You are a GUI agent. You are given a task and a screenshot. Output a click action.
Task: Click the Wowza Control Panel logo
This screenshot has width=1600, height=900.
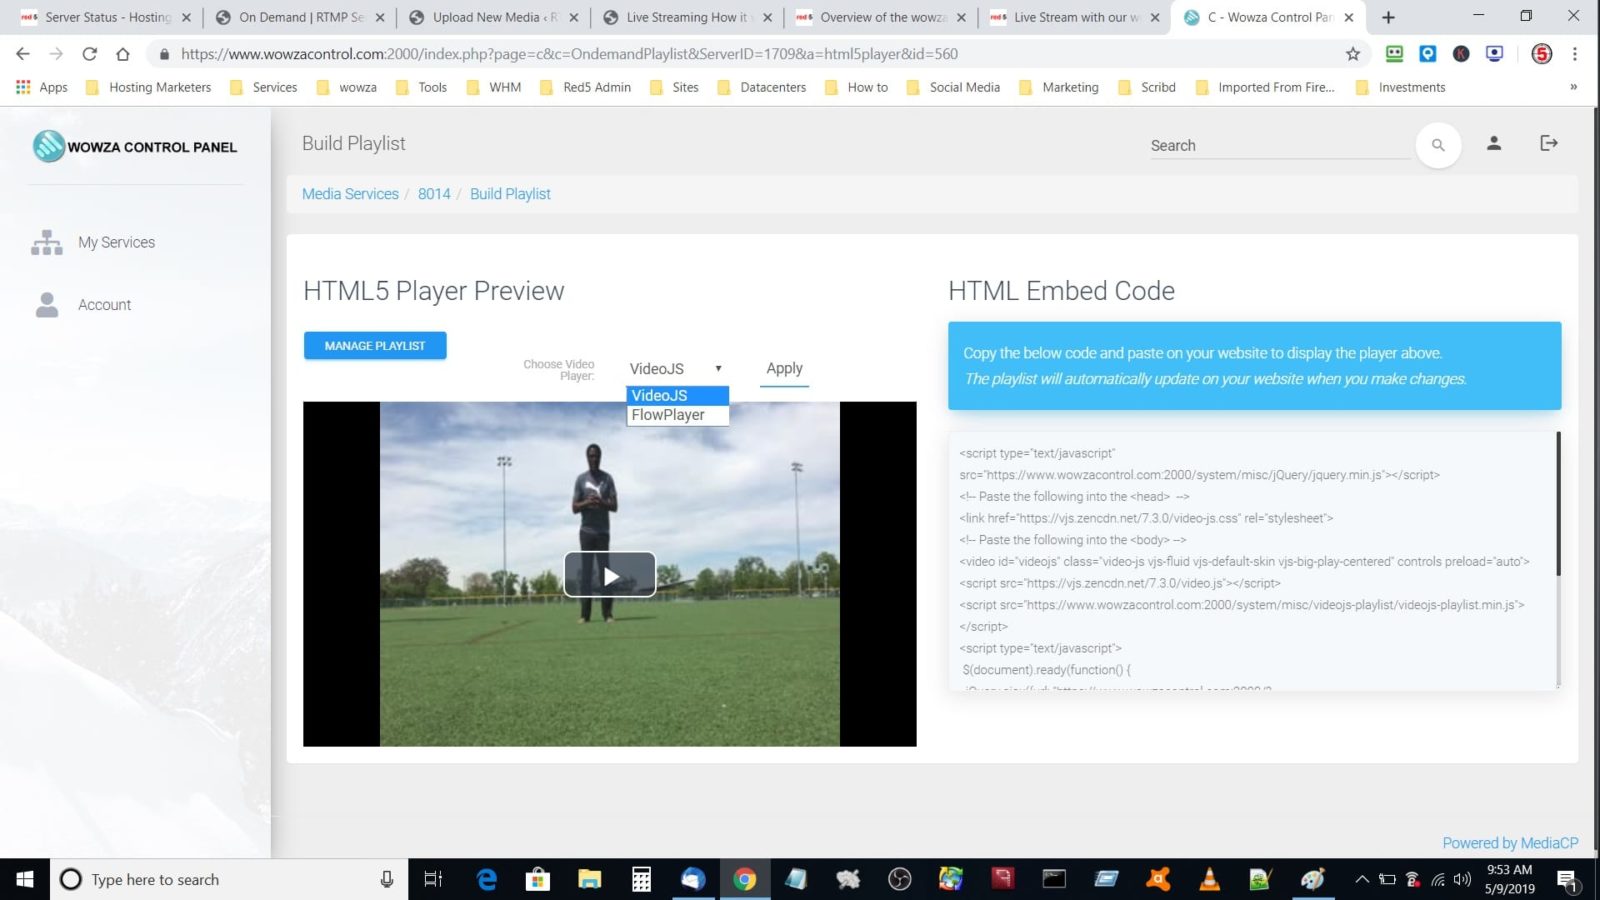click(x=135, y=146)
